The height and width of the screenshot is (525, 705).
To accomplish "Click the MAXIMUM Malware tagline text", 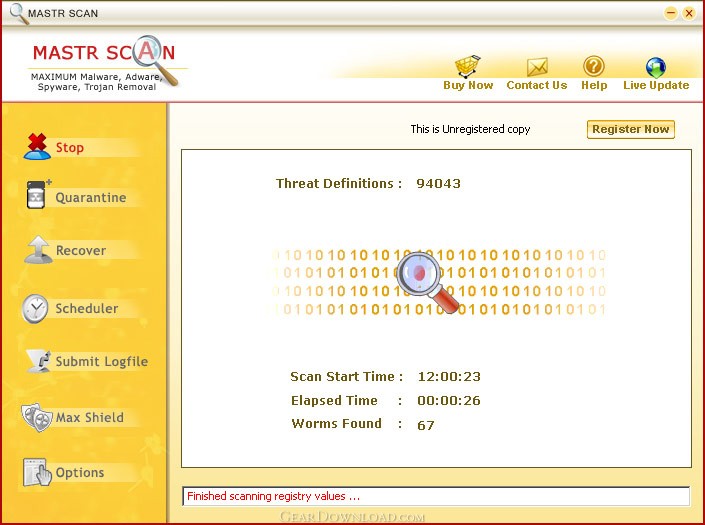I will (x=97, y=82).
